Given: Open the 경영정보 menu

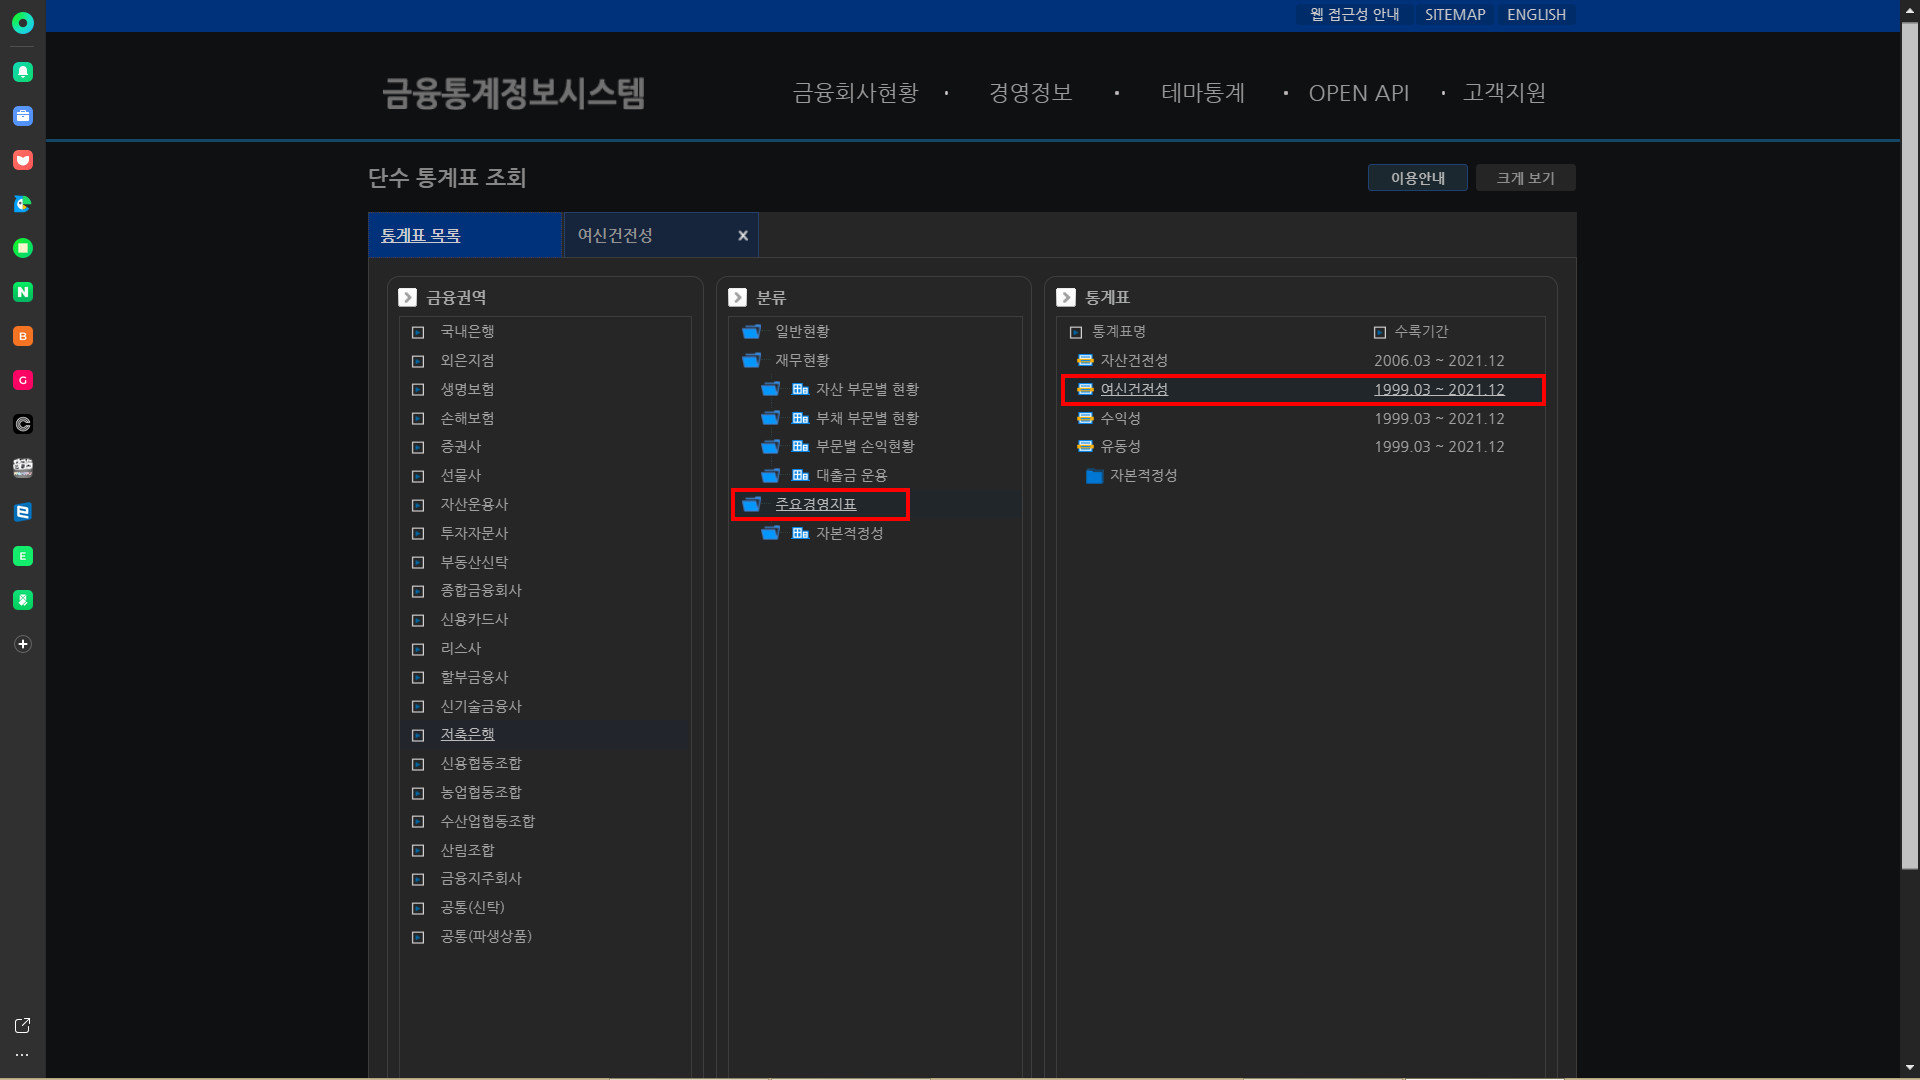Looking at the screenshot, I should tap(1030, 93).
